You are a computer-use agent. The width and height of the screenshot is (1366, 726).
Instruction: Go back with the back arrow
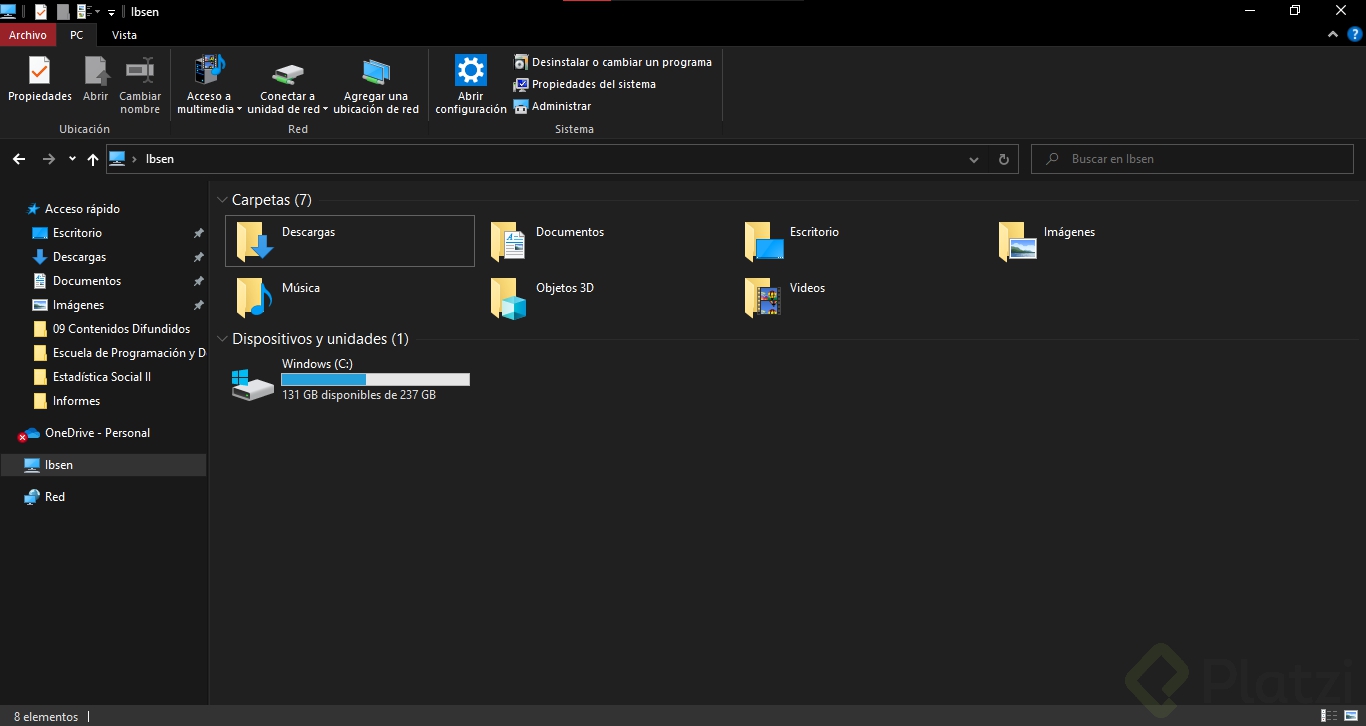pos(18,159)
